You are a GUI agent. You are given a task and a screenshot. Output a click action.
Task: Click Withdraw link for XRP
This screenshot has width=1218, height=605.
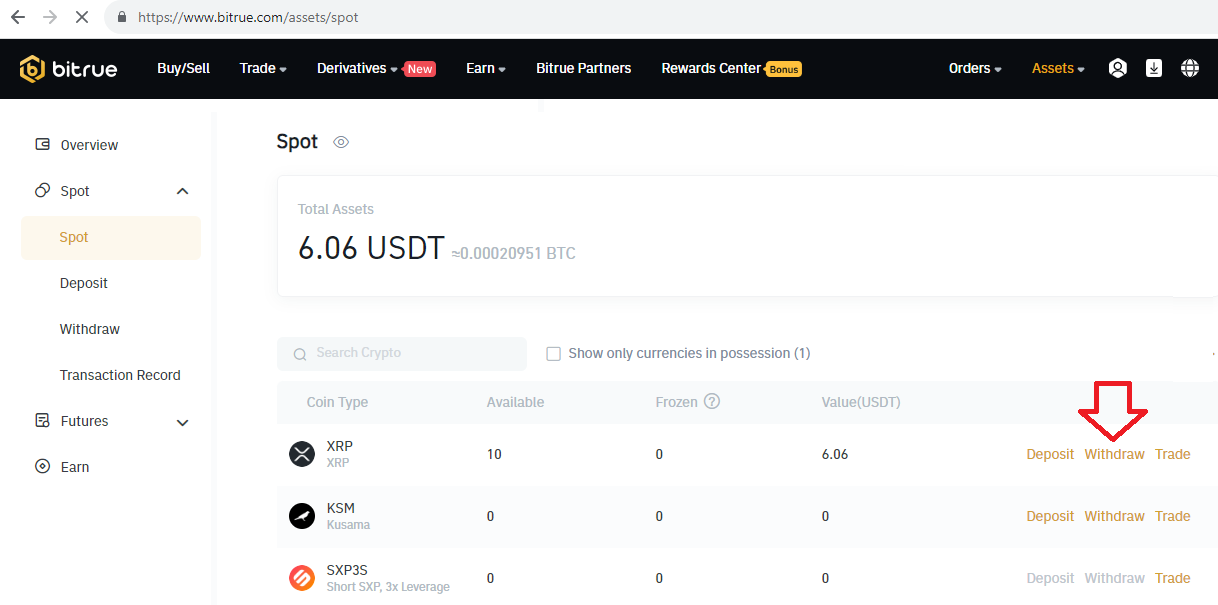click(1114, 454)
